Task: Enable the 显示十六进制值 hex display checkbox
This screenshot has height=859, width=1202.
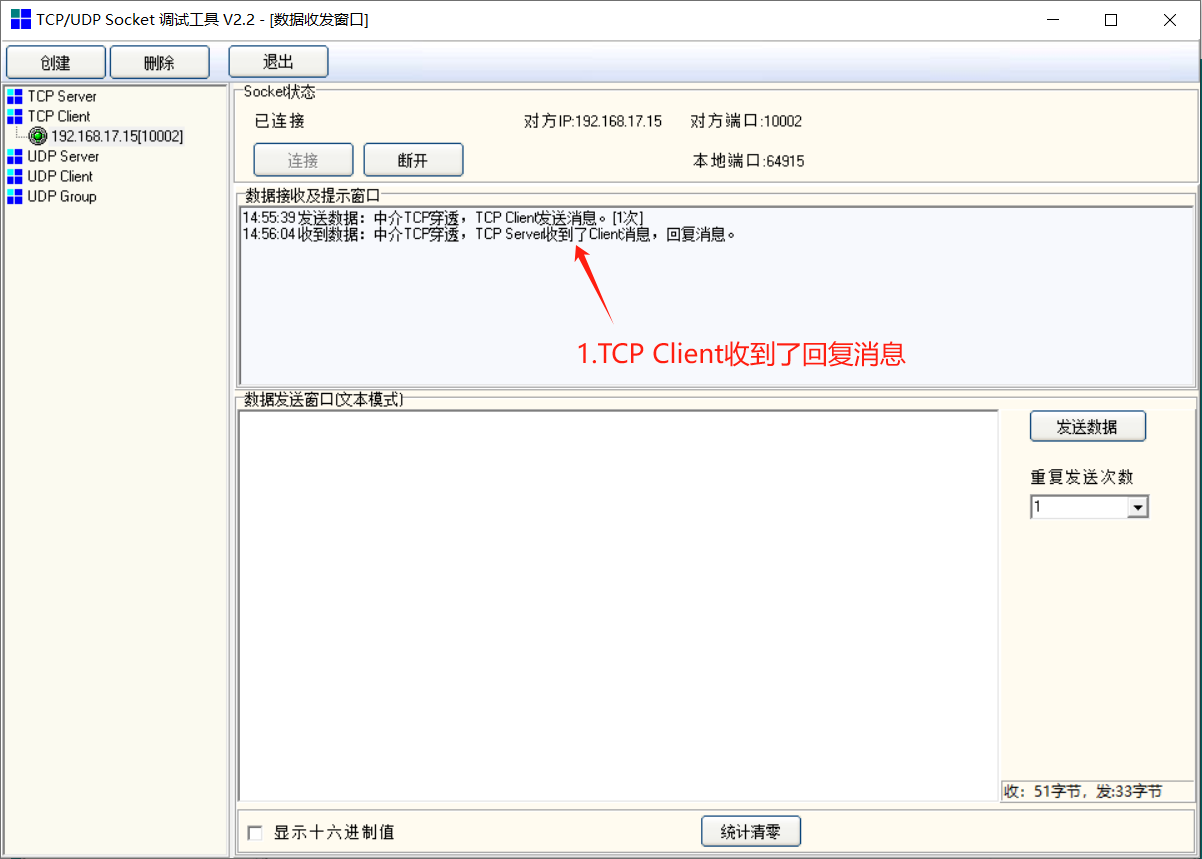Action: 255,832
